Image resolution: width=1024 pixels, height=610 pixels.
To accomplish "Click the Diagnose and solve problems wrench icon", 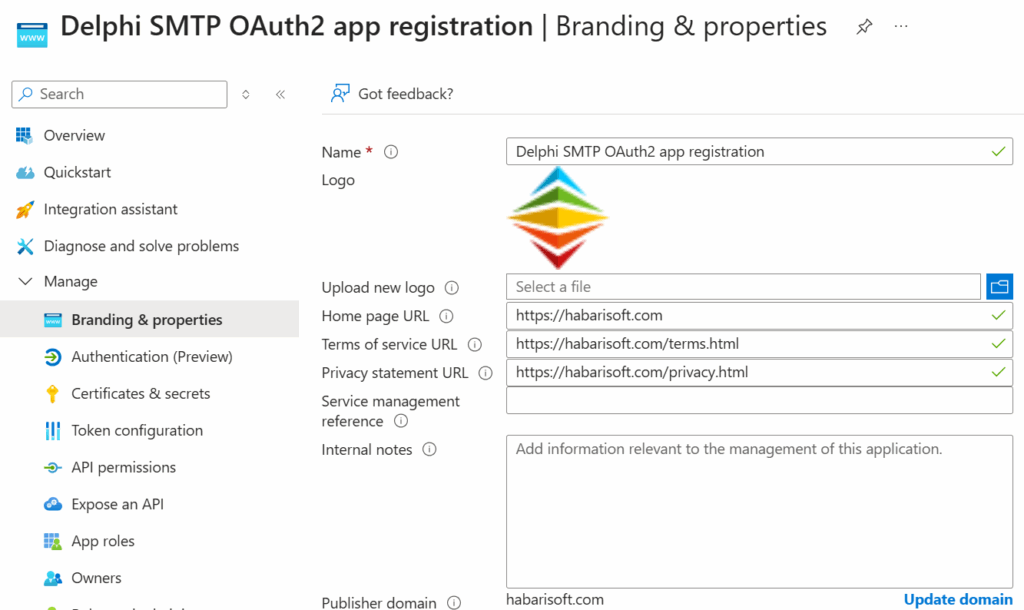I will (x=25, y=246).
